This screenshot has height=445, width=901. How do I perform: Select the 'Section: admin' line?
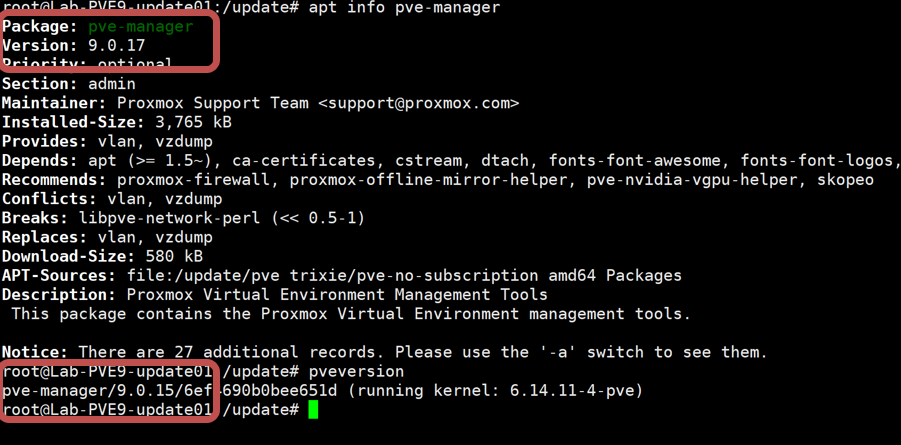point(68,84)
